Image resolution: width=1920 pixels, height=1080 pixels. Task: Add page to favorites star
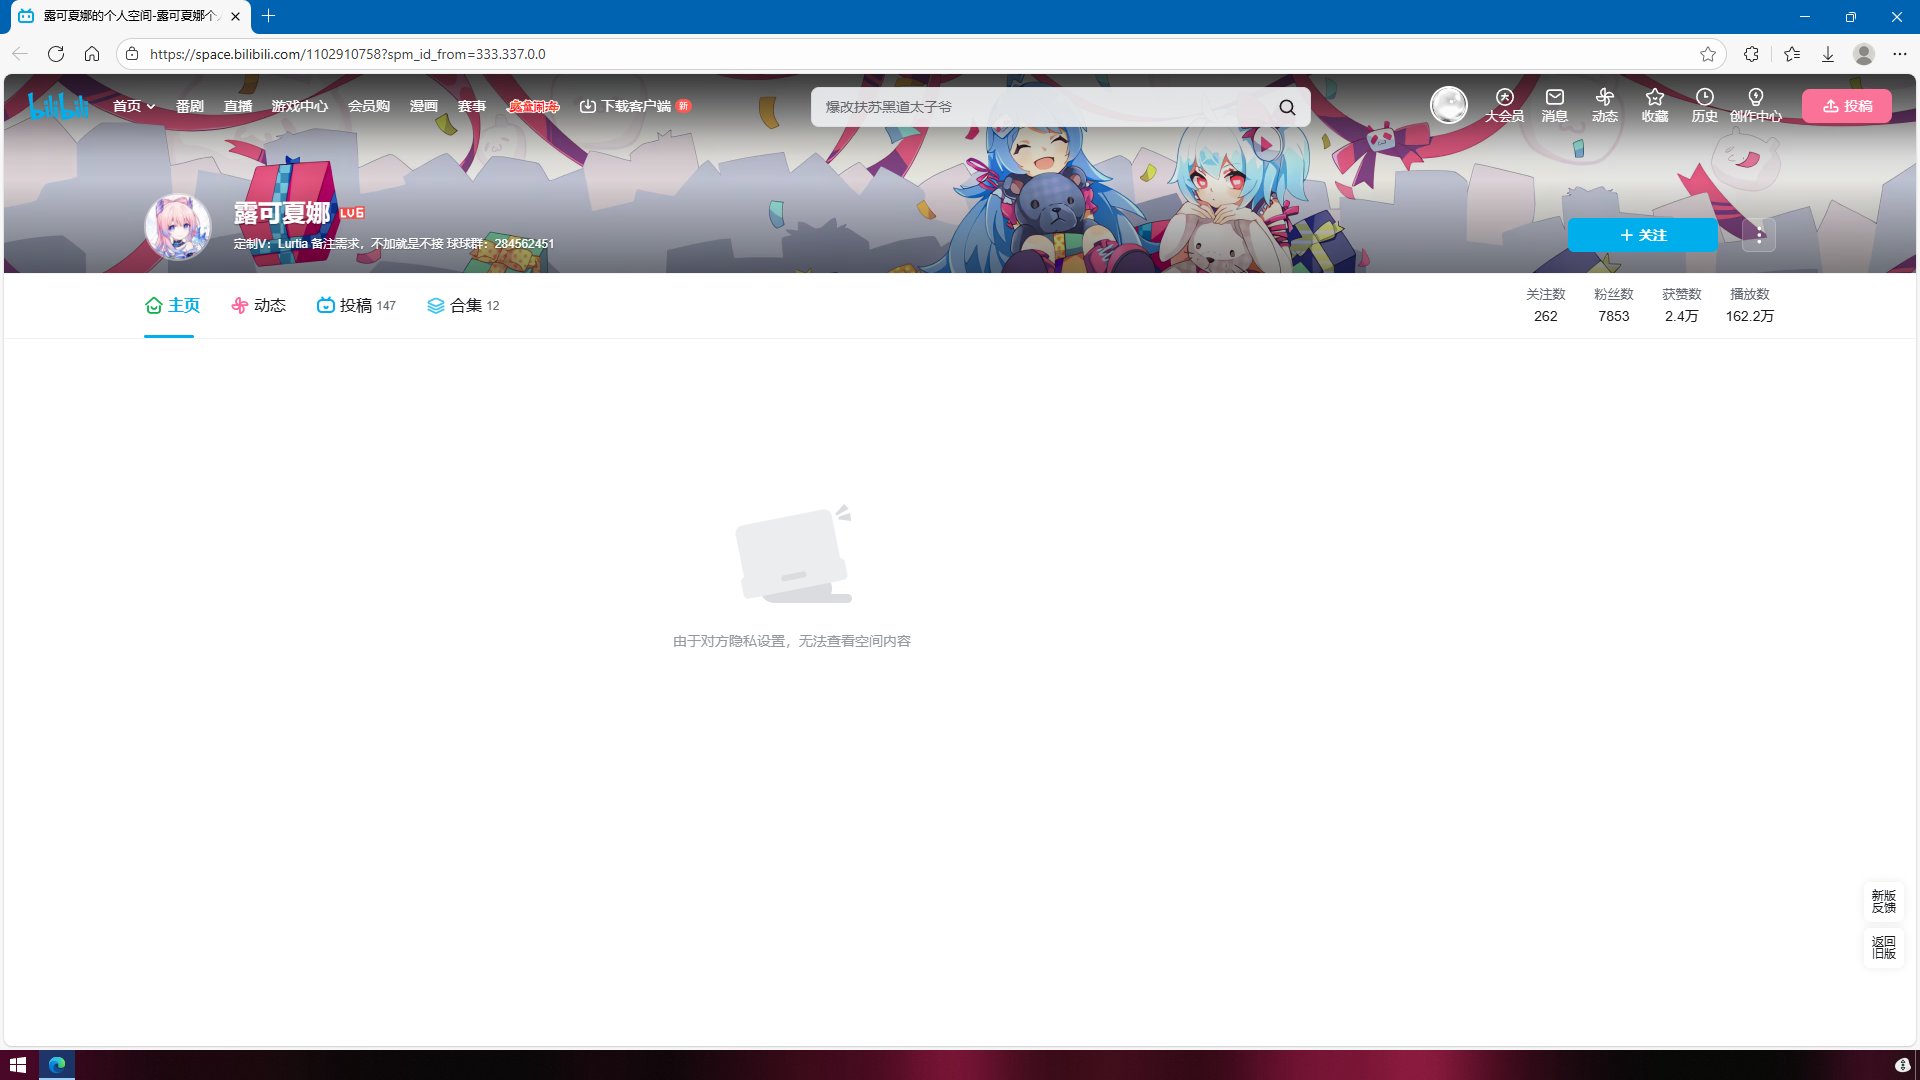tap(1707, 54)
